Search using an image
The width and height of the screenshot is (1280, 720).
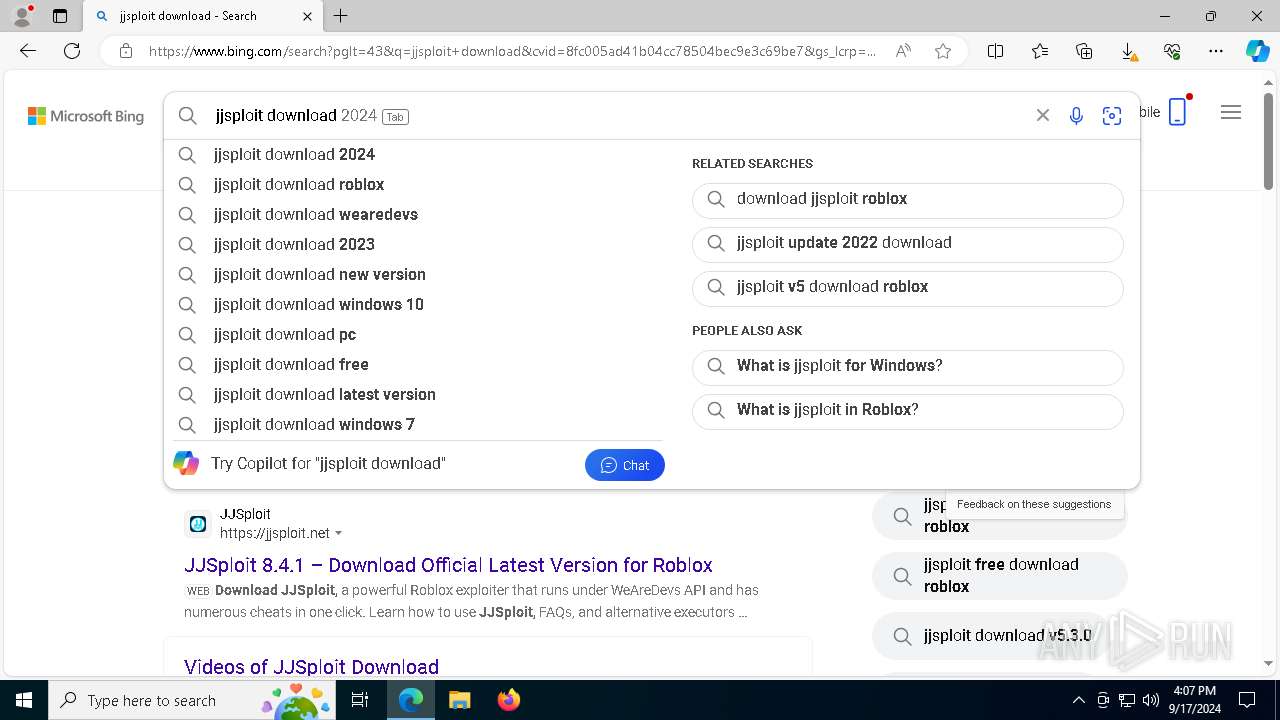click(x=1111, y=116)
